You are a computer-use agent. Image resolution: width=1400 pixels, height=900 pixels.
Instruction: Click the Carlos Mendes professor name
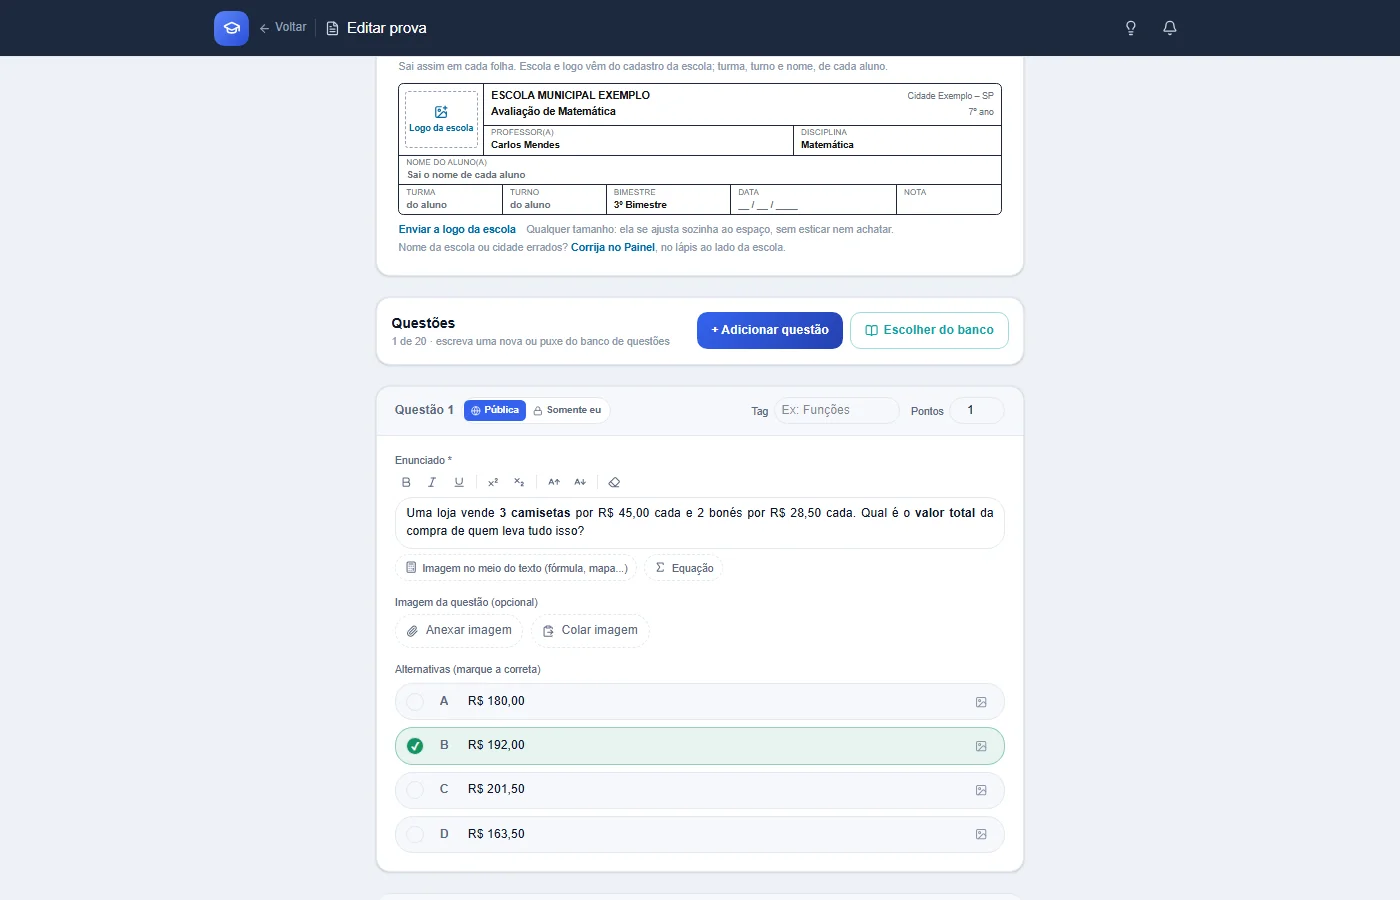525,145
